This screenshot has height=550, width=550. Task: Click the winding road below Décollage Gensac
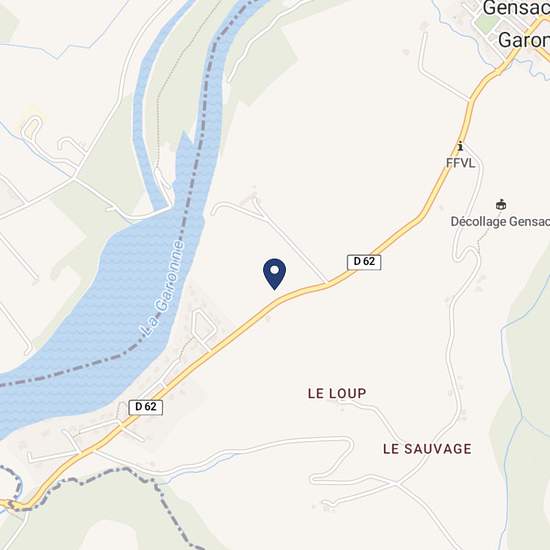467,253
